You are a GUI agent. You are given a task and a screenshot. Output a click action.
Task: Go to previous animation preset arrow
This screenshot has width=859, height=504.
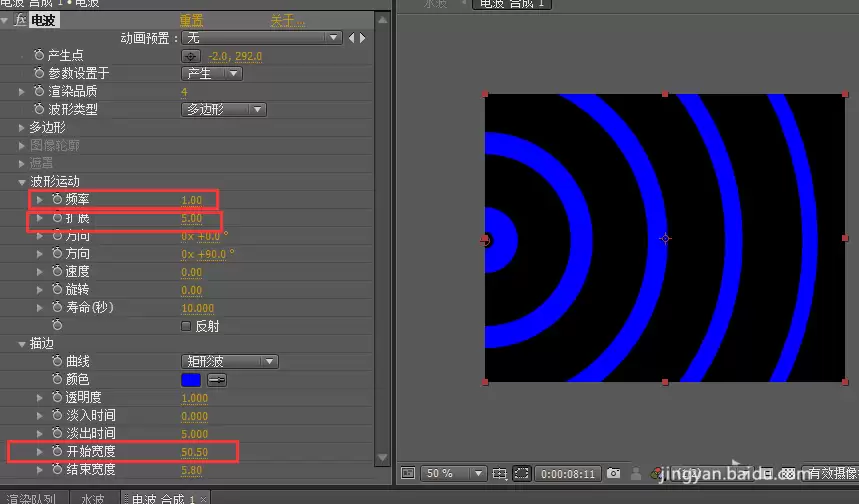point(352,38)
